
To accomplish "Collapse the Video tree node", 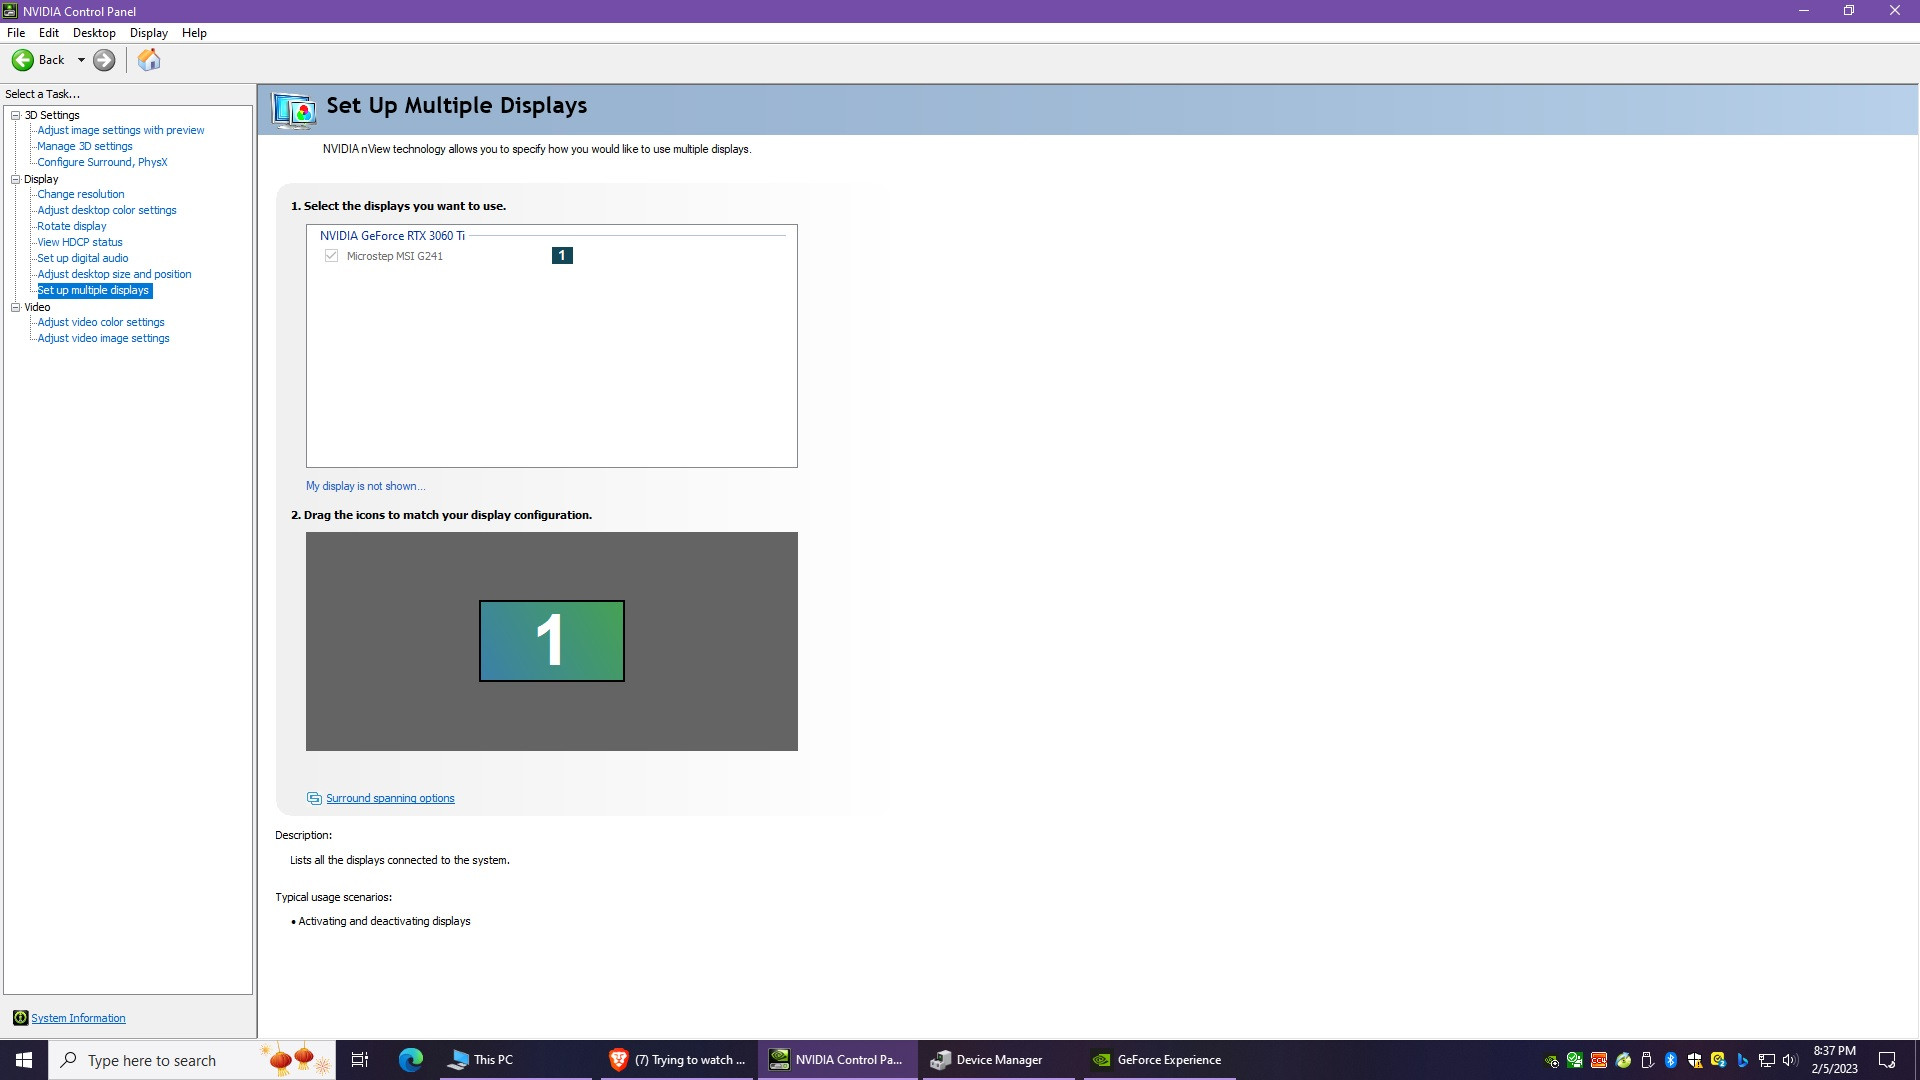I will tap(16, 307).
